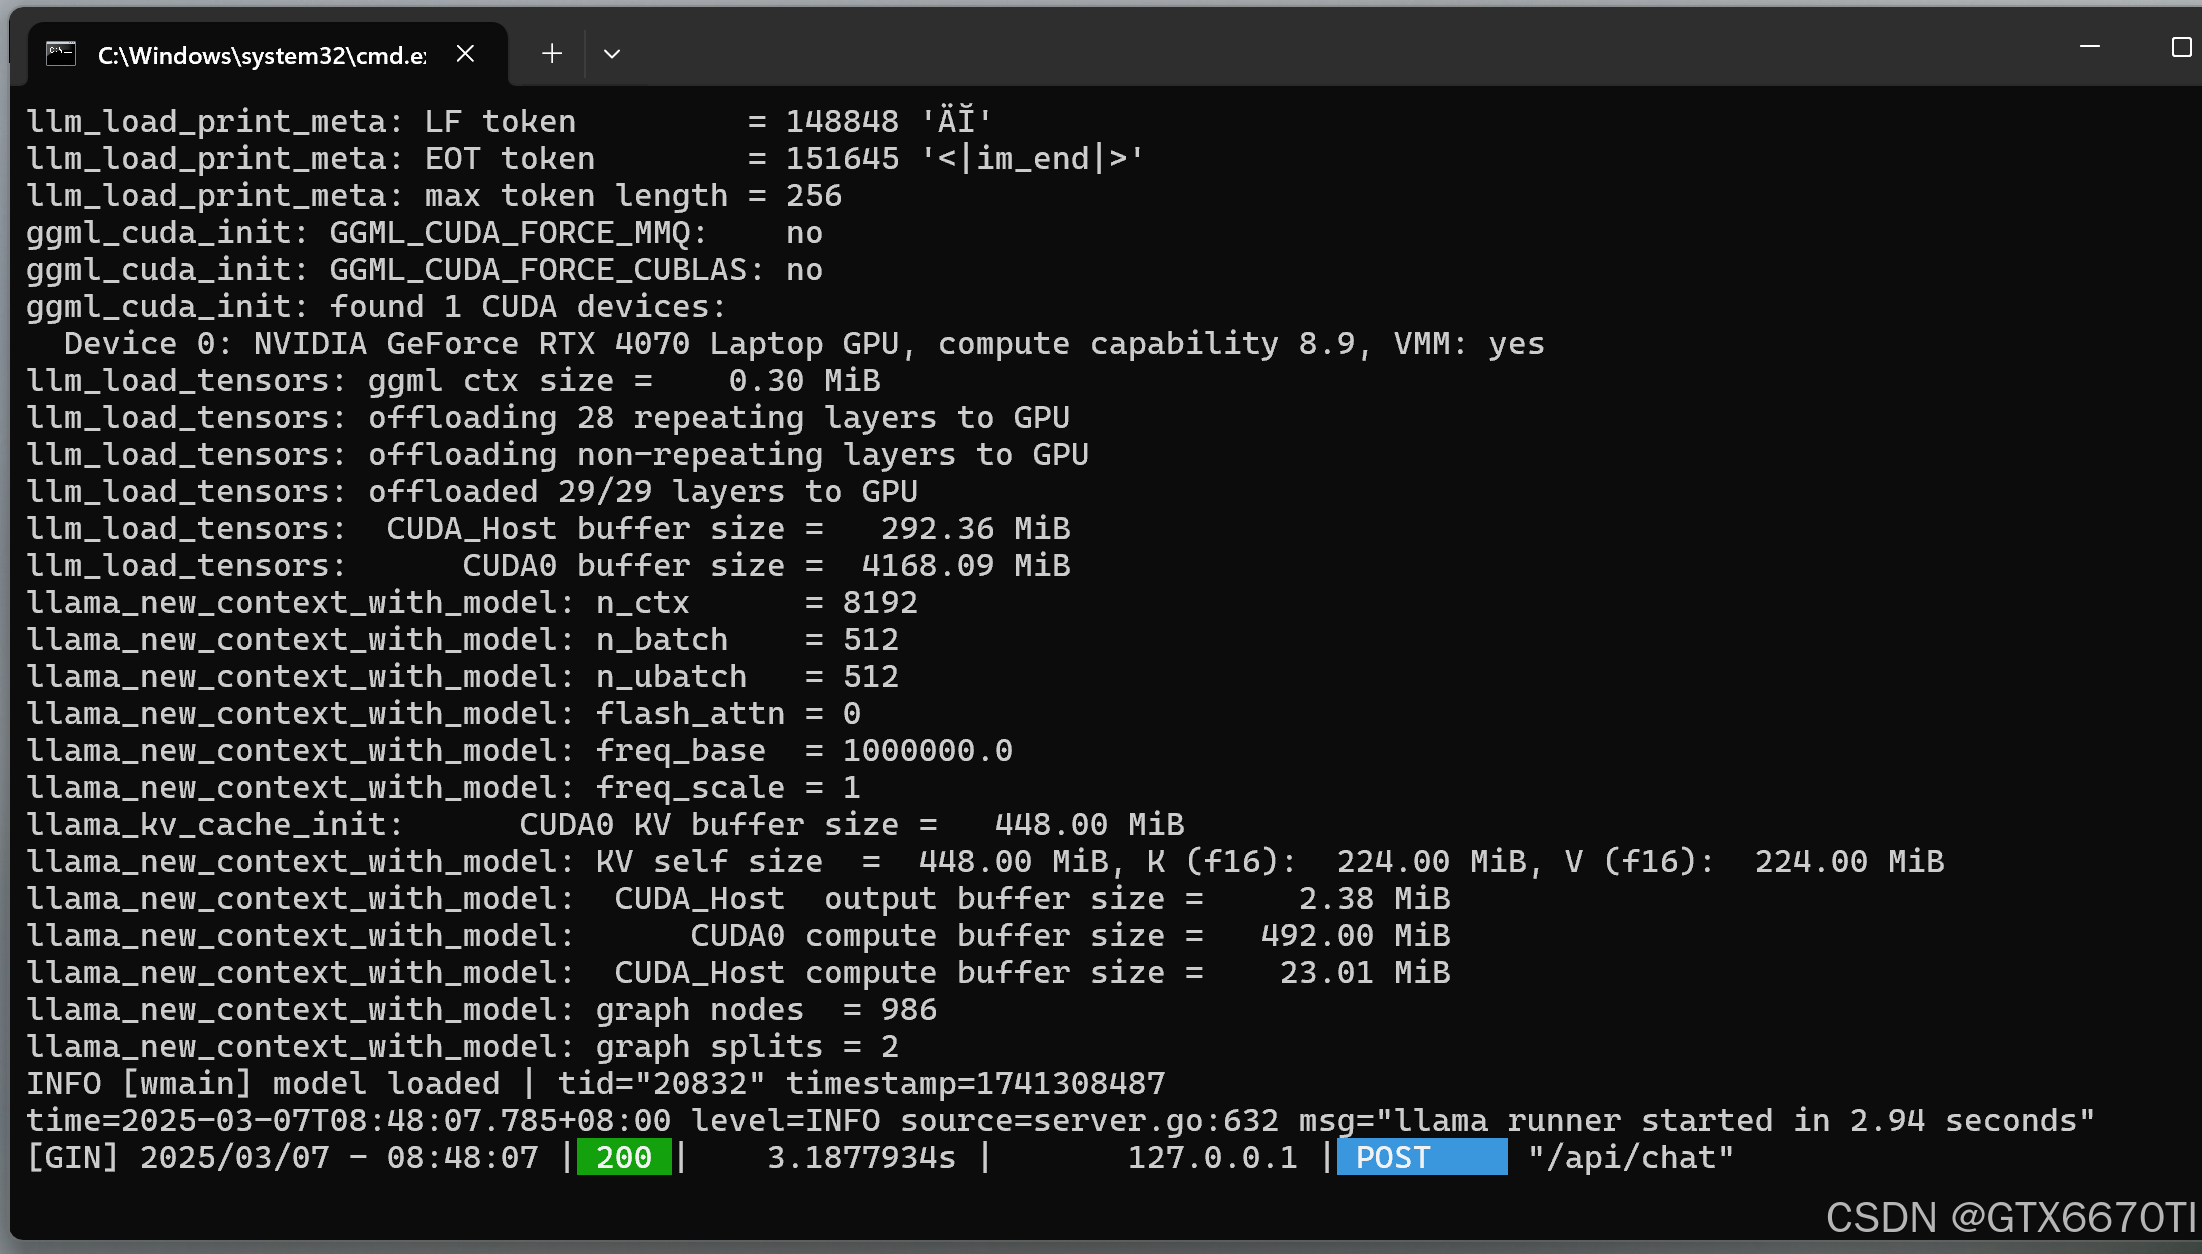
Task: Click the empty title bar area
Action: [1300, 50]
